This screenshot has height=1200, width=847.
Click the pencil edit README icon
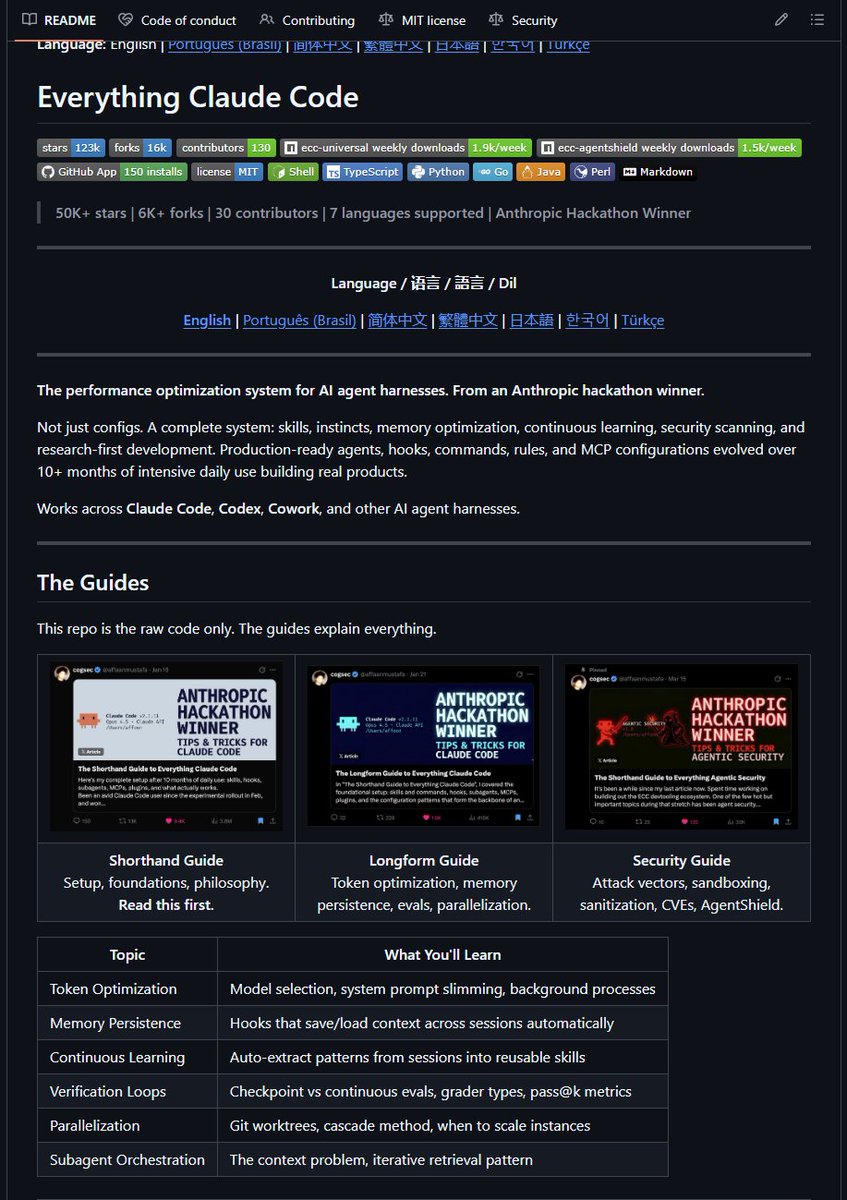(781, 20)
